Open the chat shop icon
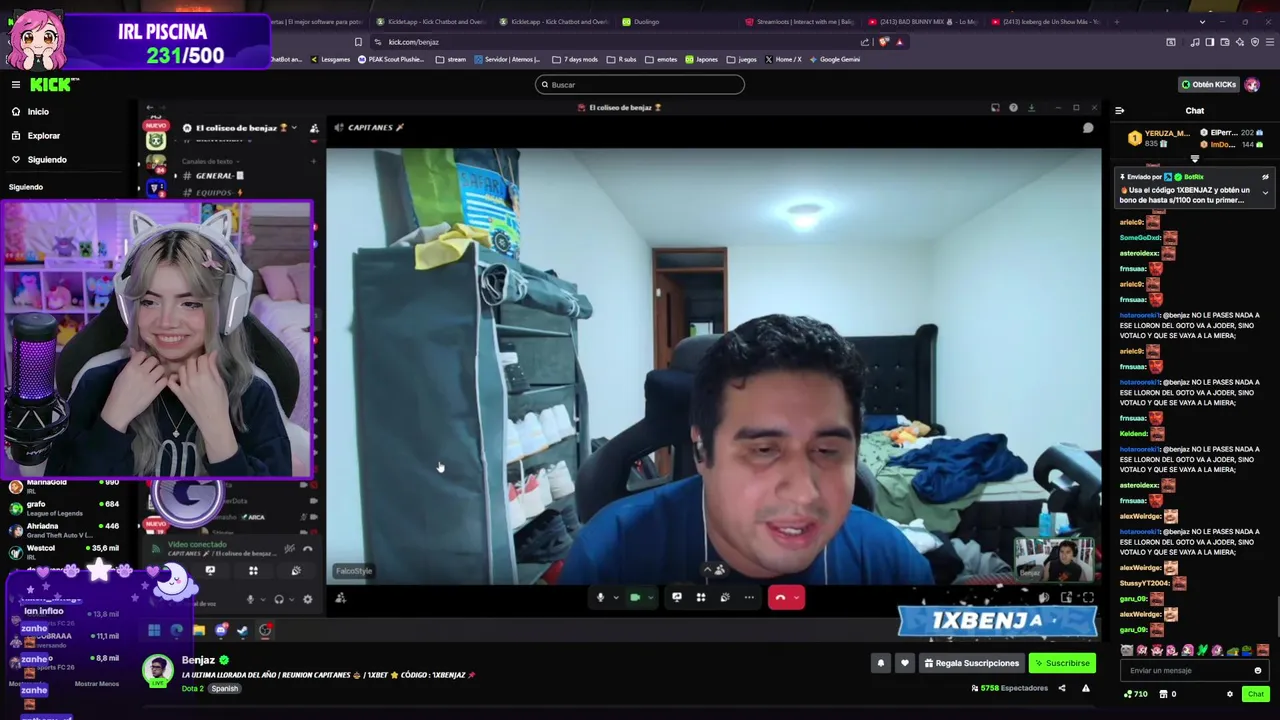 [x=1162, y=694]
